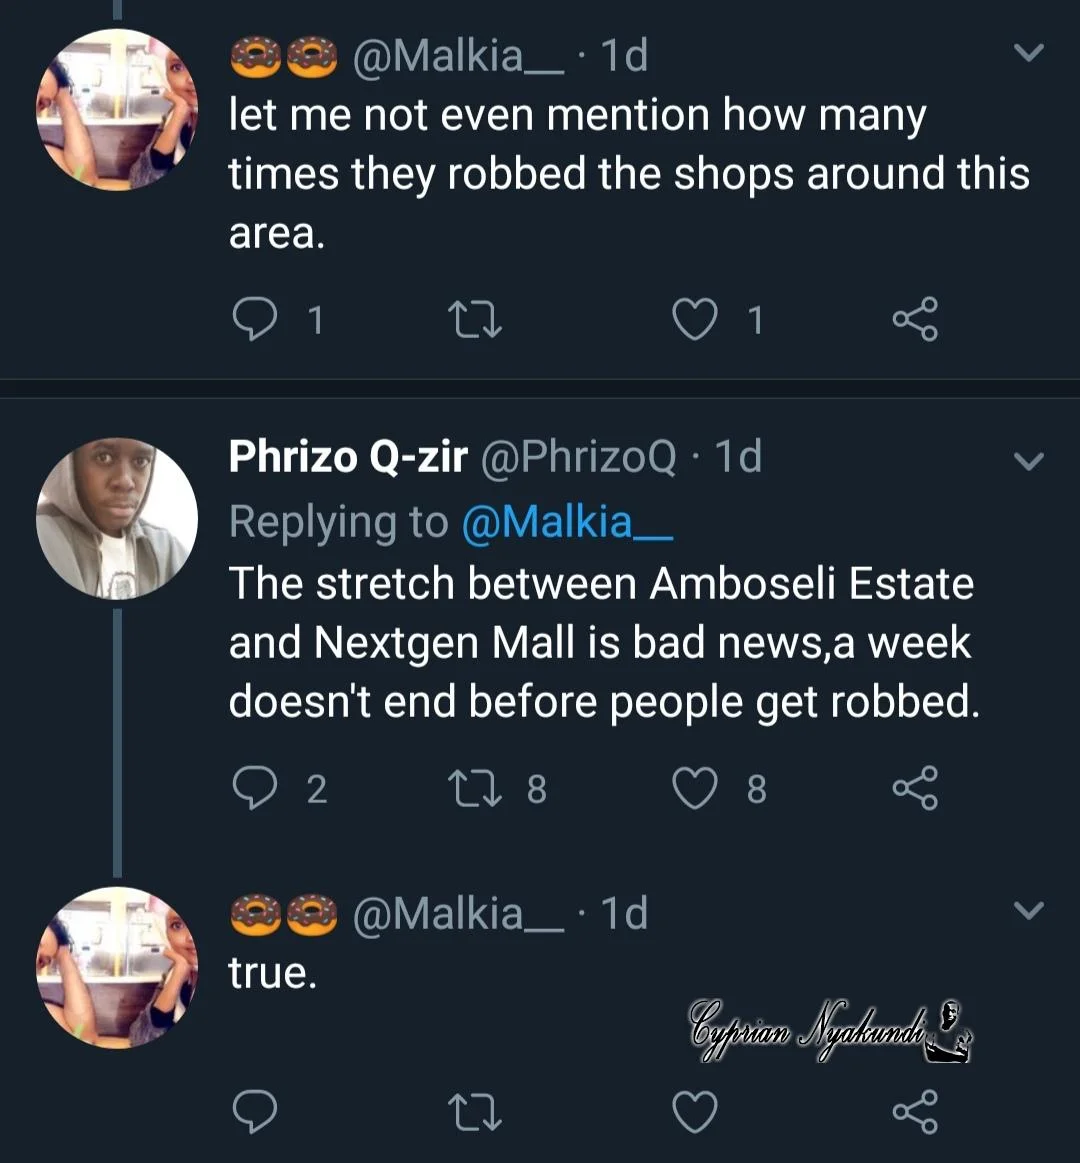
Task: Share the shop robbery tweet
Action: click(x=914, y=319)
